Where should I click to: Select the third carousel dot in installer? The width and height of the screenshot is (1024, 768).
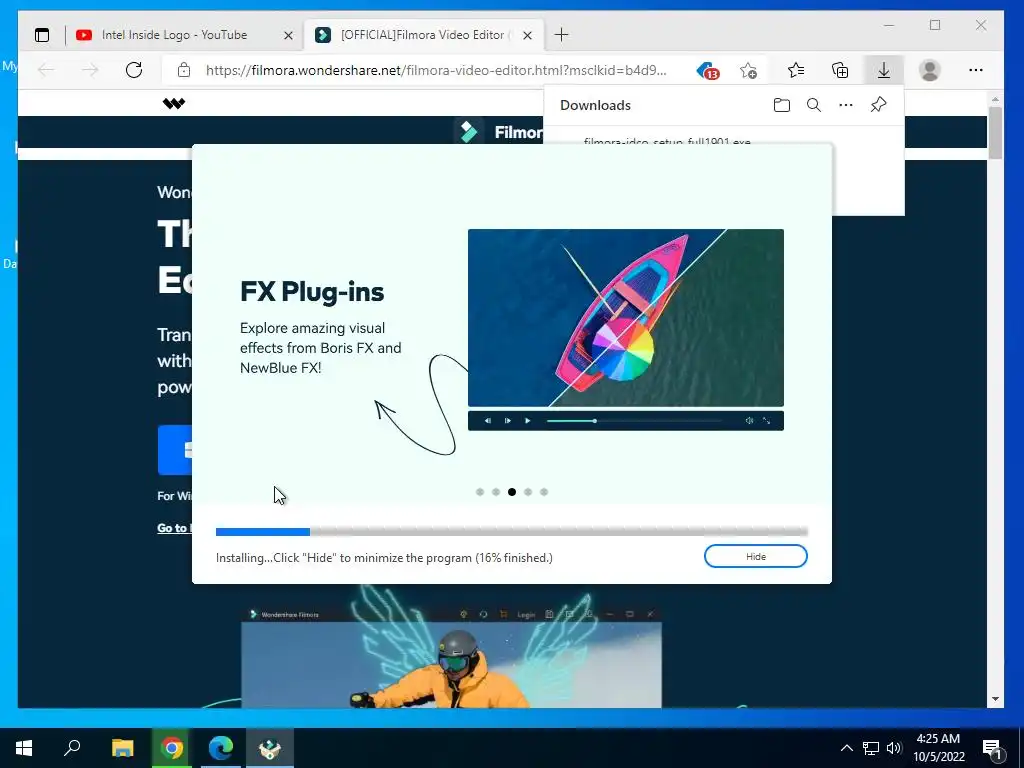(x=512, y=492)
